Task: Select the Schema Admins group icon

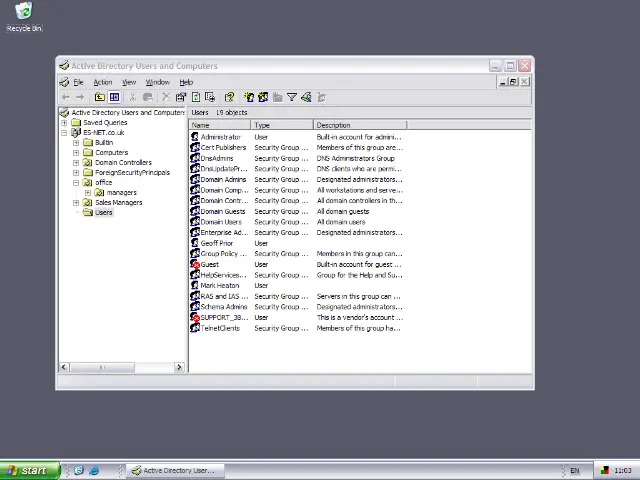Action: tap(195, 307)
